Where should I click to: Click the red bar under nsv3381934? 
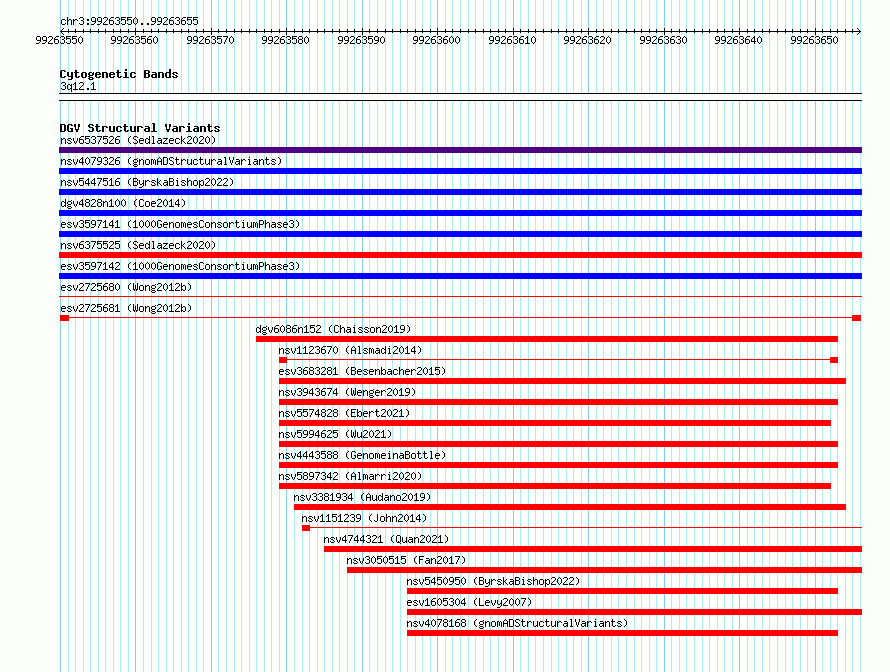click(x=570, y=507)
